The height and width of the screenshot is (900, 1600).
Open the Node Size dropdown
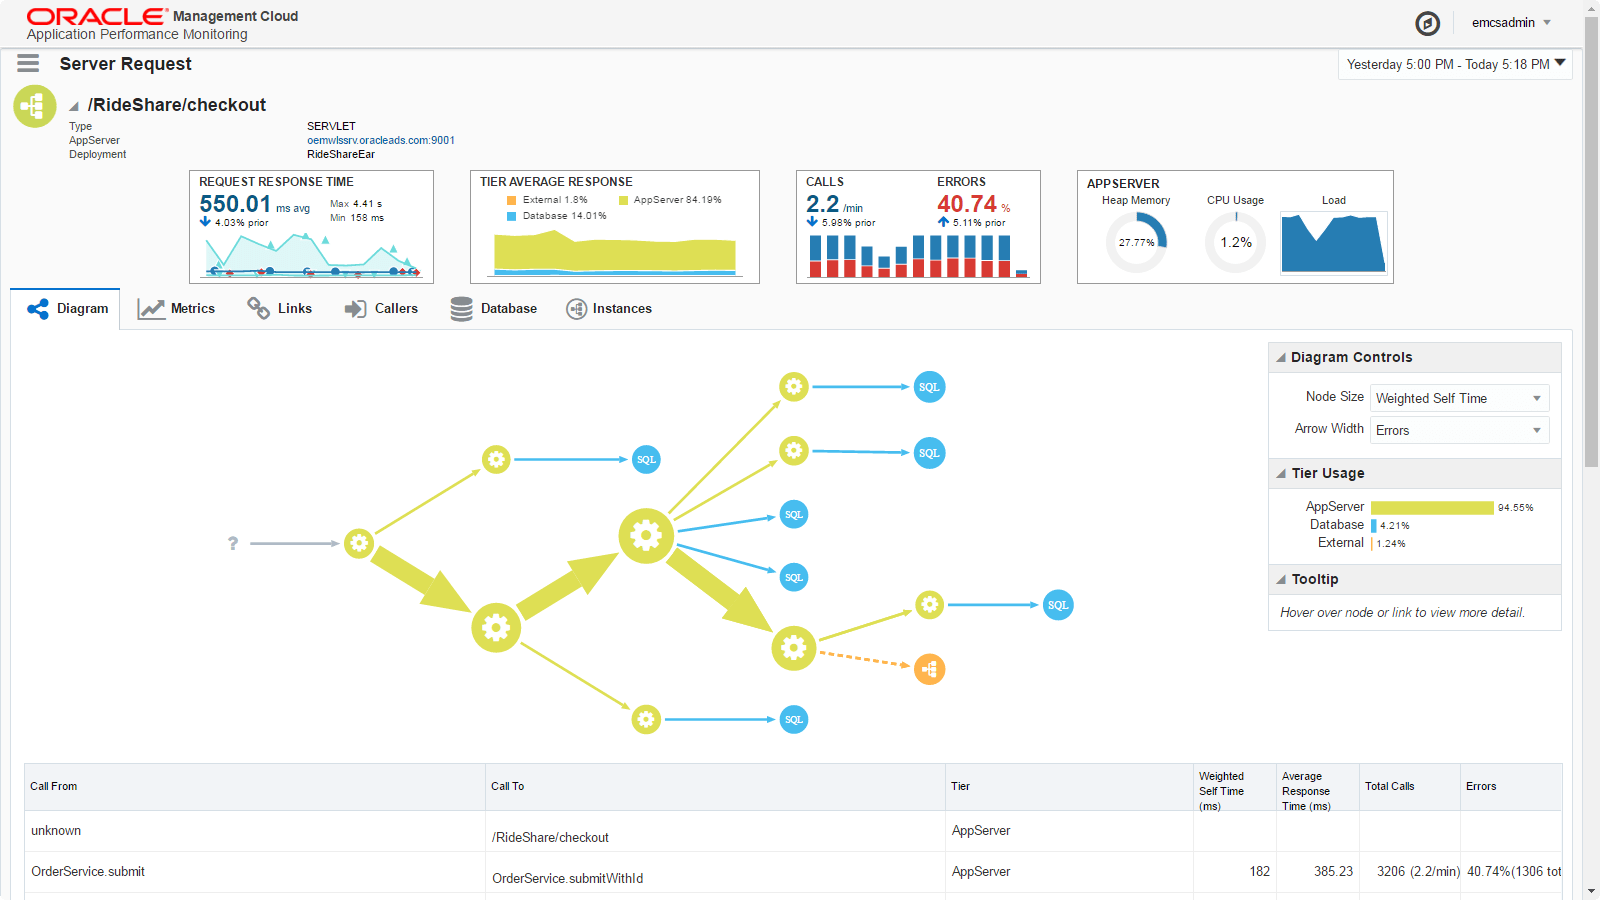point(1459,398)
